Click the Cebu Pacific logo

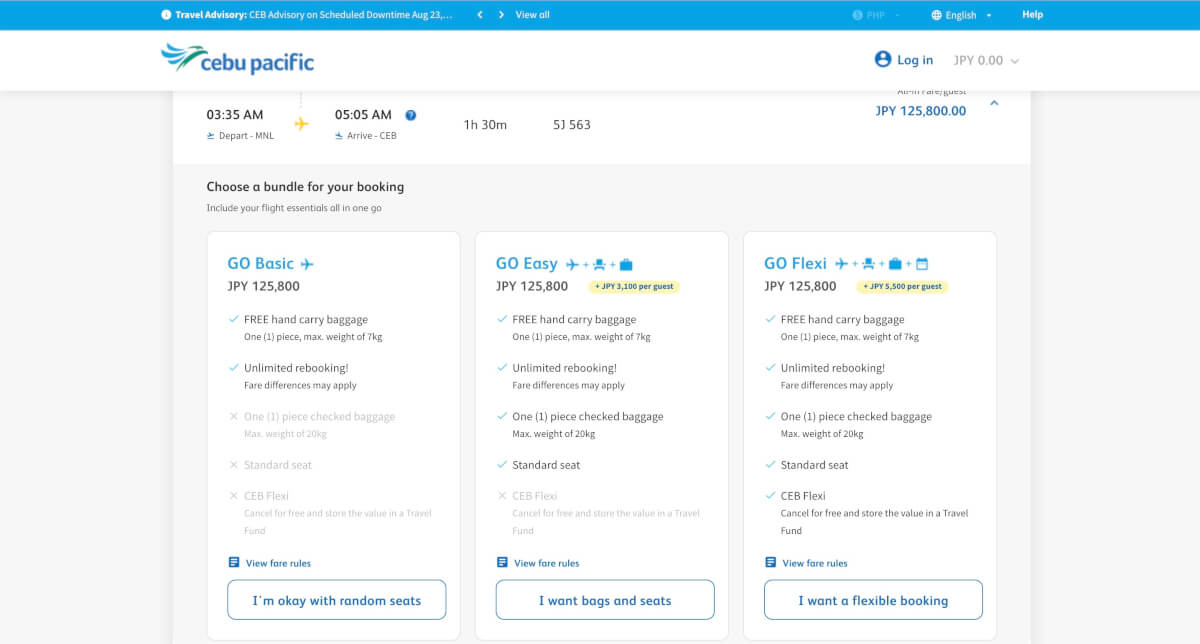(x=237, y=60)
